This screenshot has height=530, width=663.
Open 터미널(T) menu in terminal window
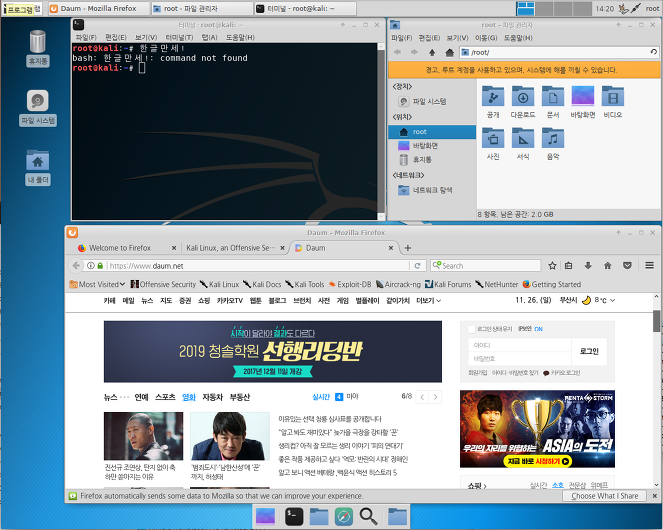click(179, 37)
